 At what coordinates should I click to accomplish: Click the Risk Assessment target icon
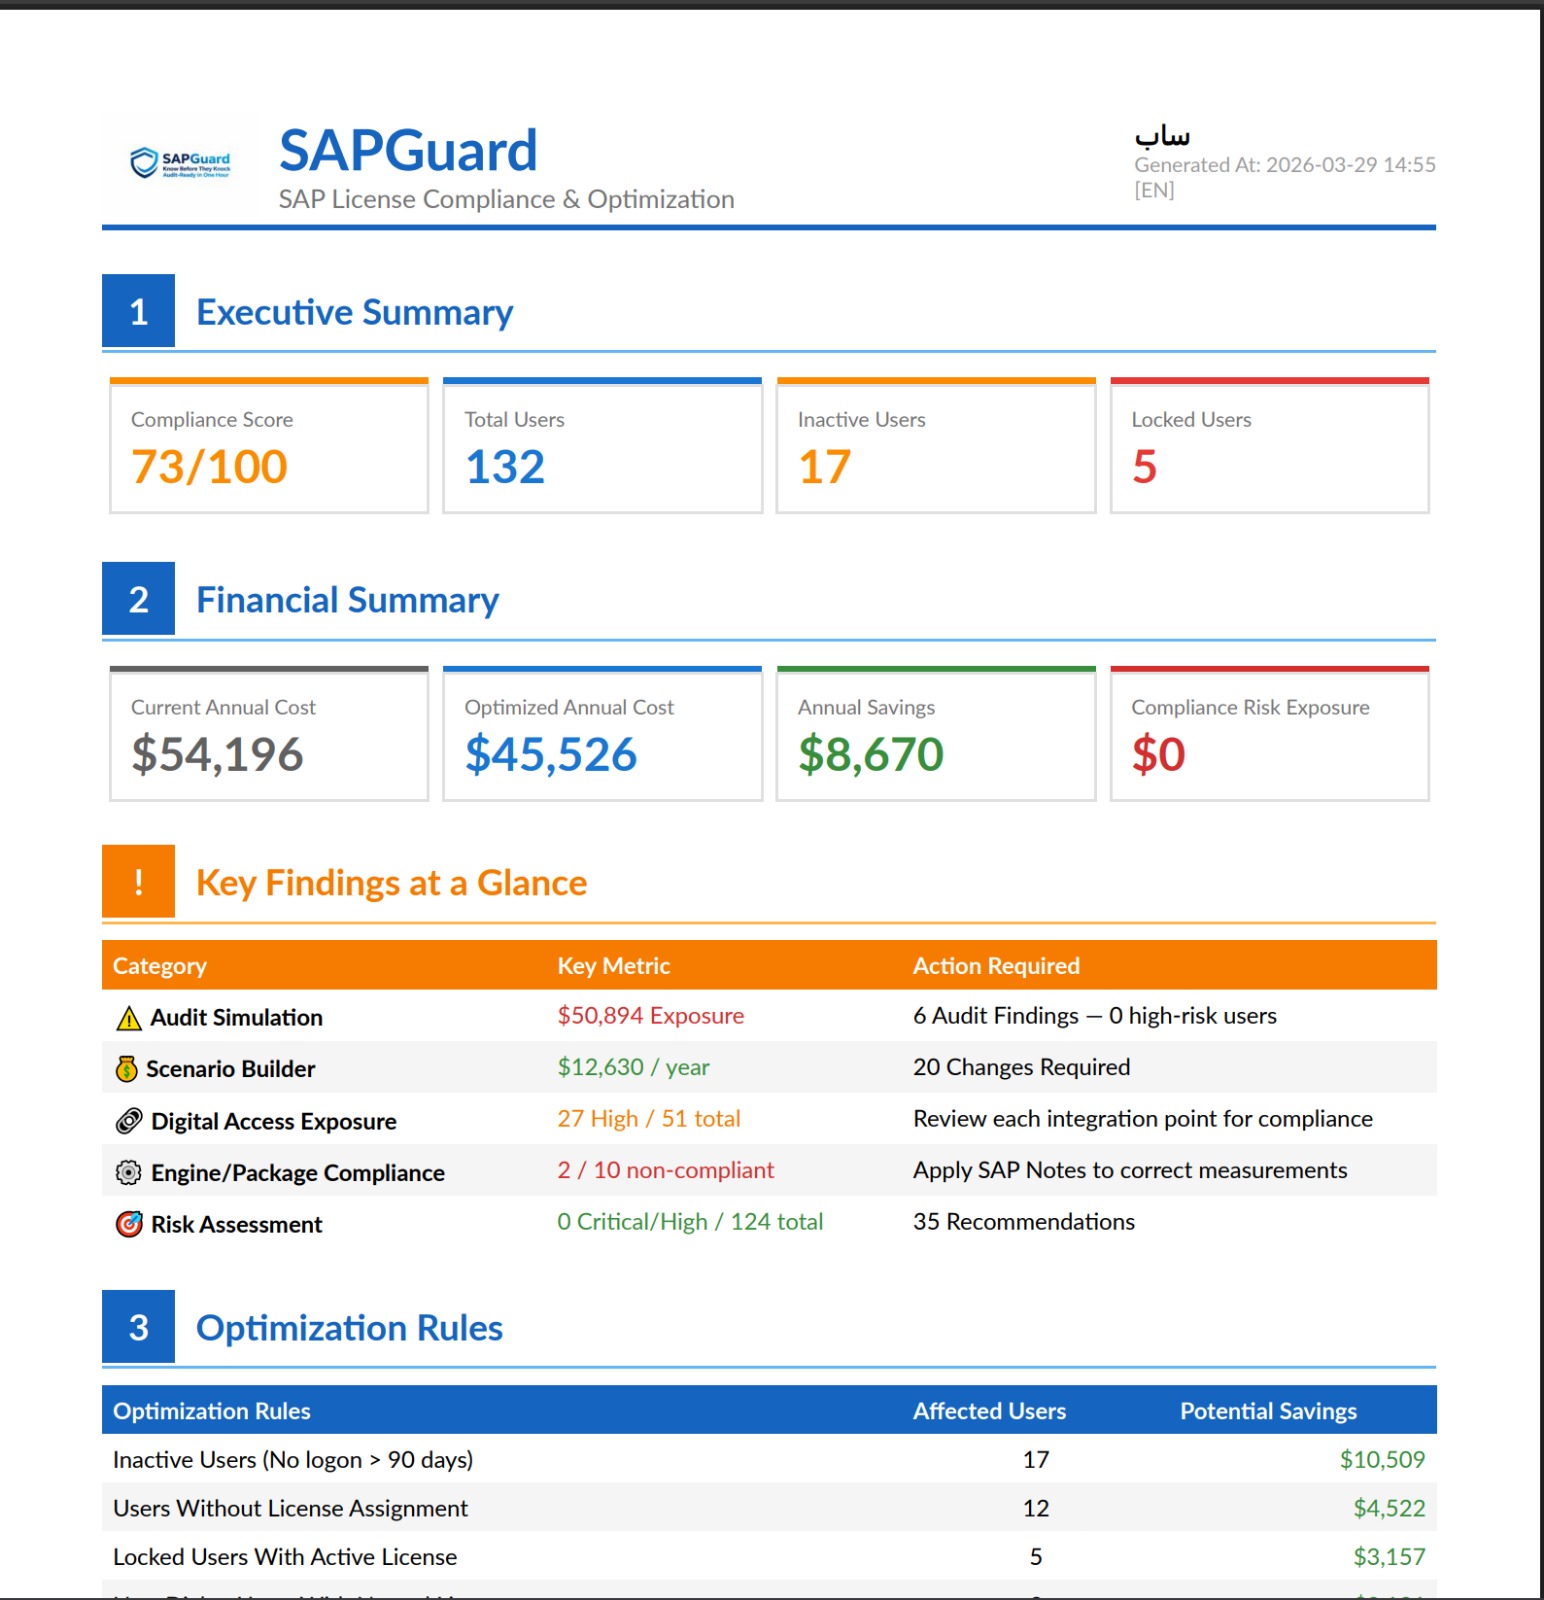click(129, 1224)
